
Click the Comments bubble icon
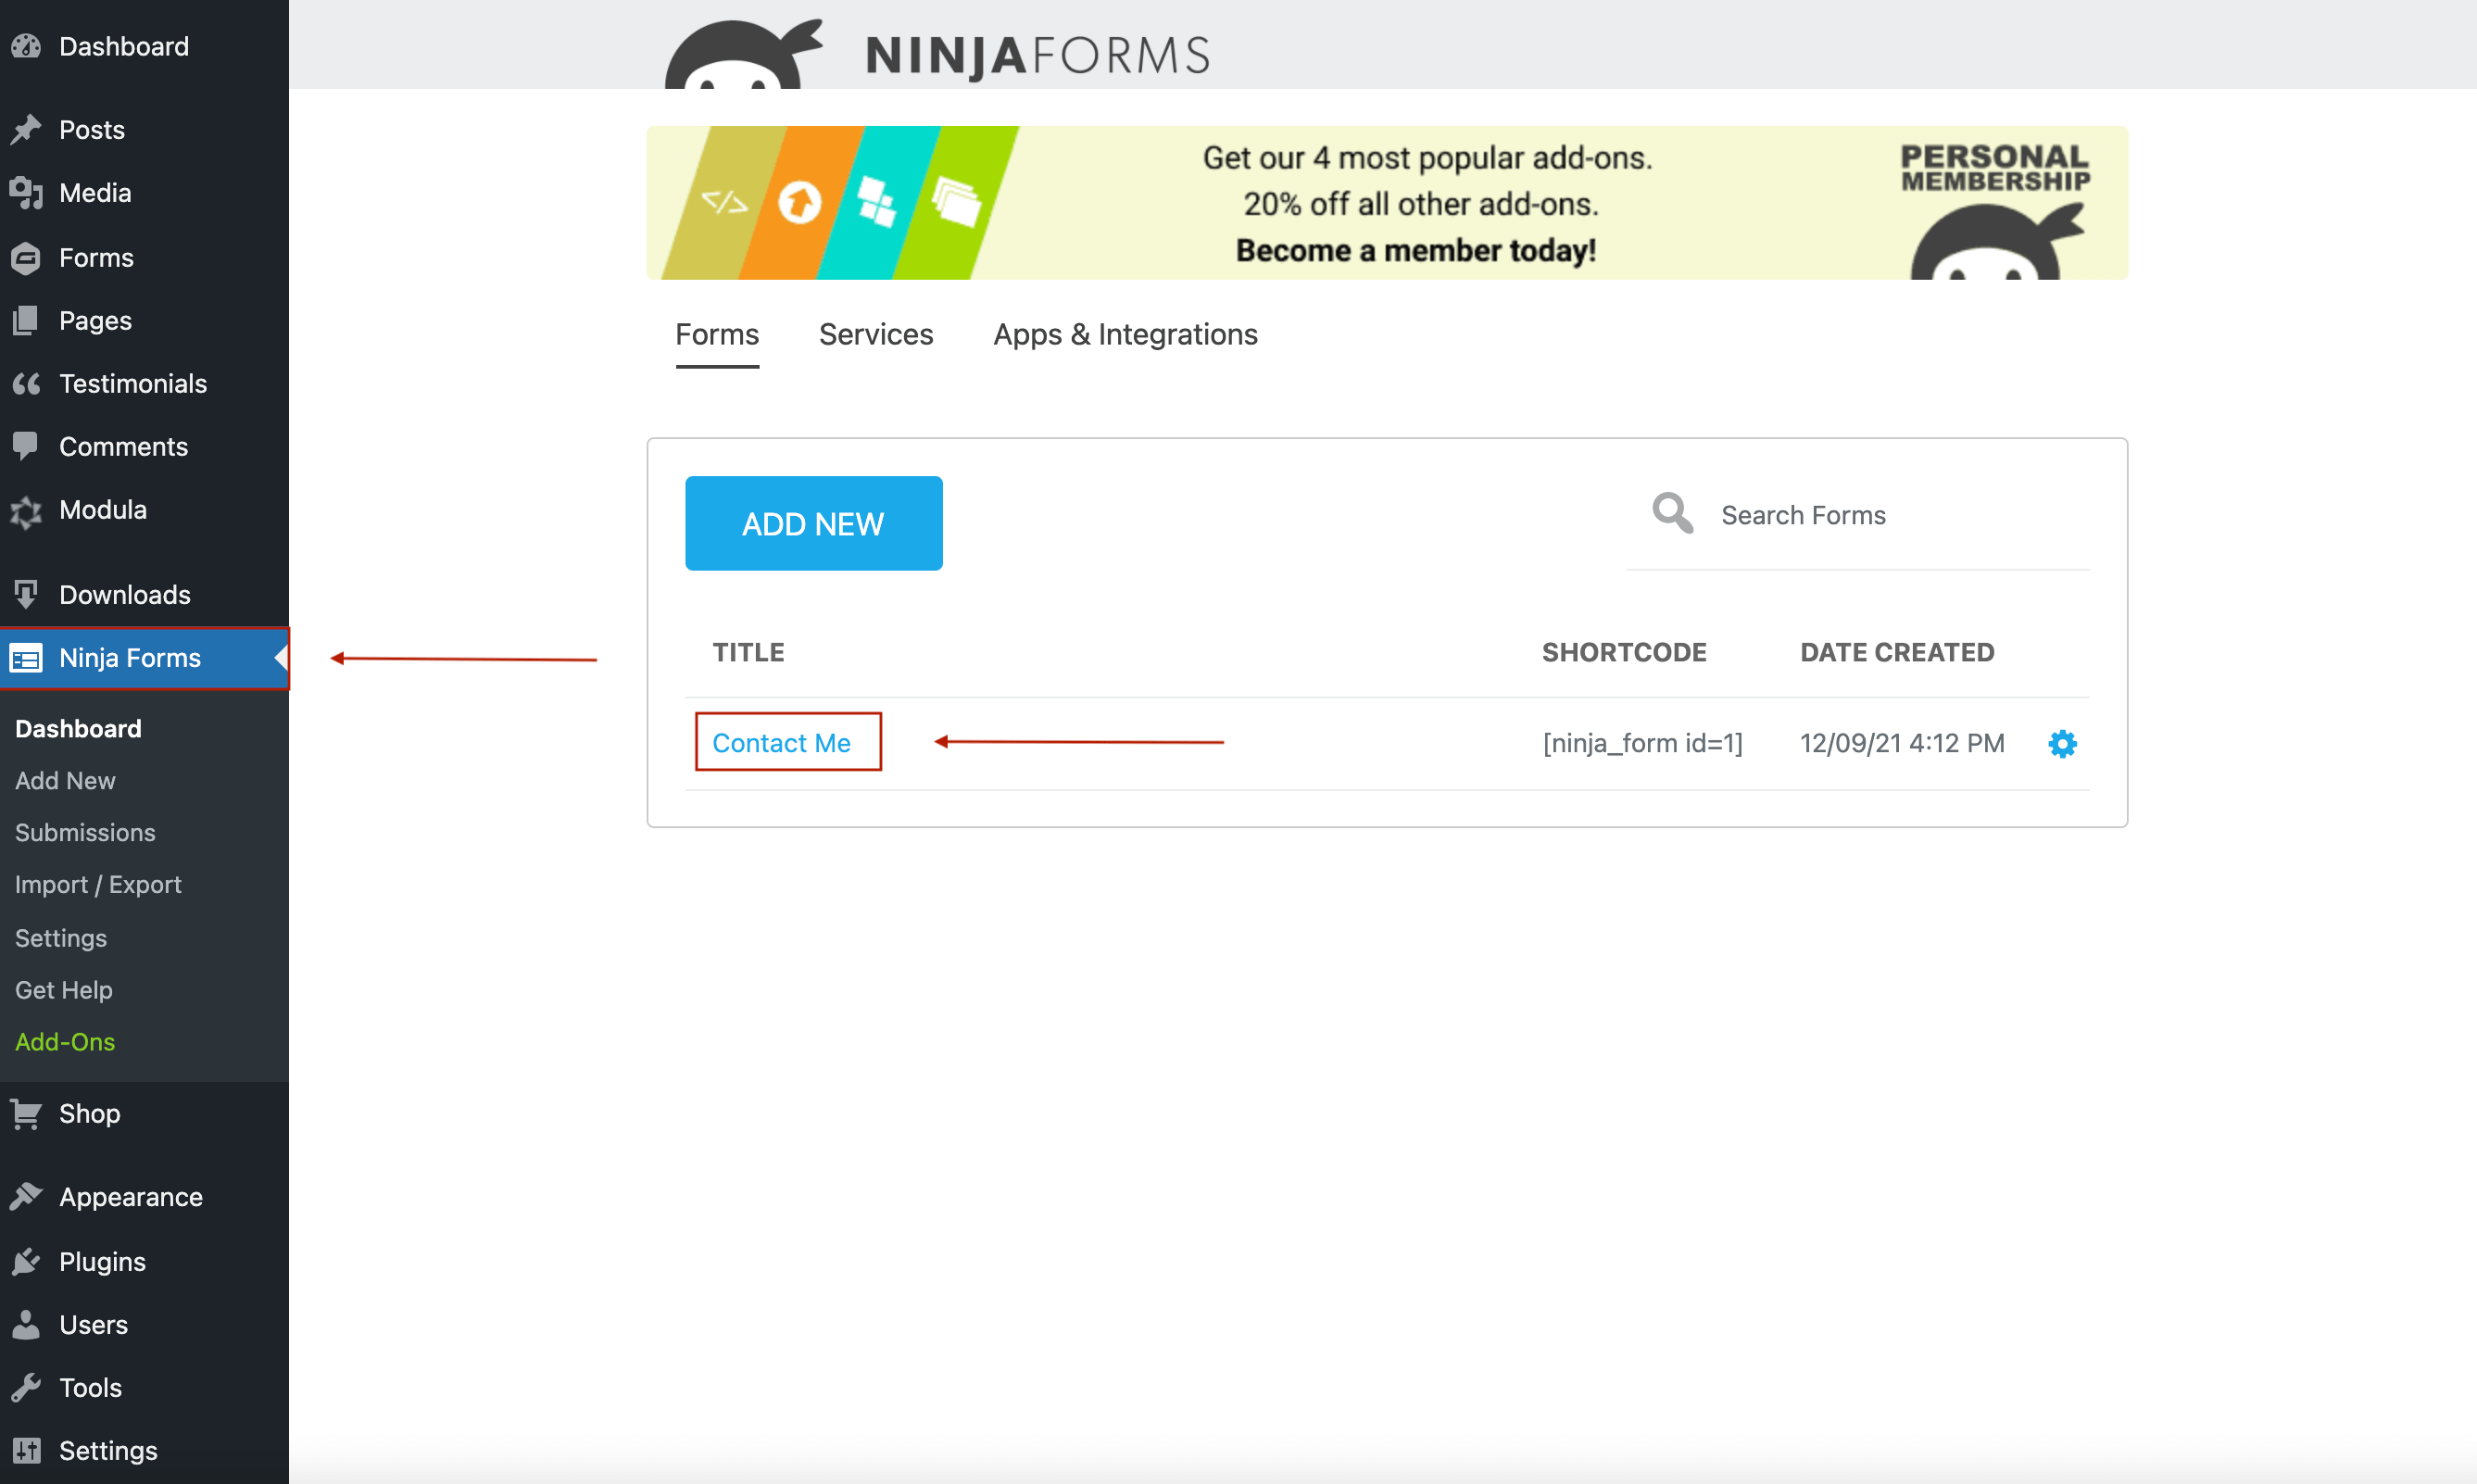click(27, 446)
